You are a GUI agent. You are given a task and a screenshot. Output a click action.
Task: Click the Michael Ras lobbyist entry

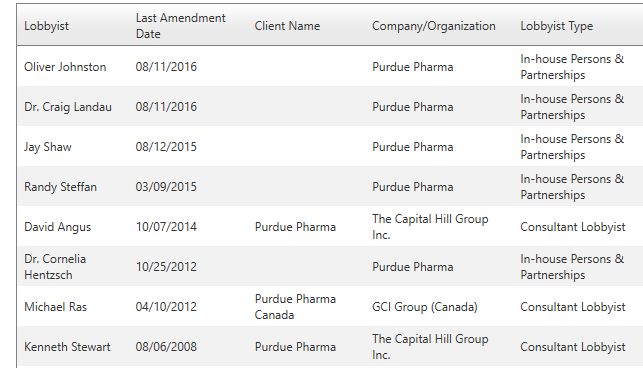55,307
